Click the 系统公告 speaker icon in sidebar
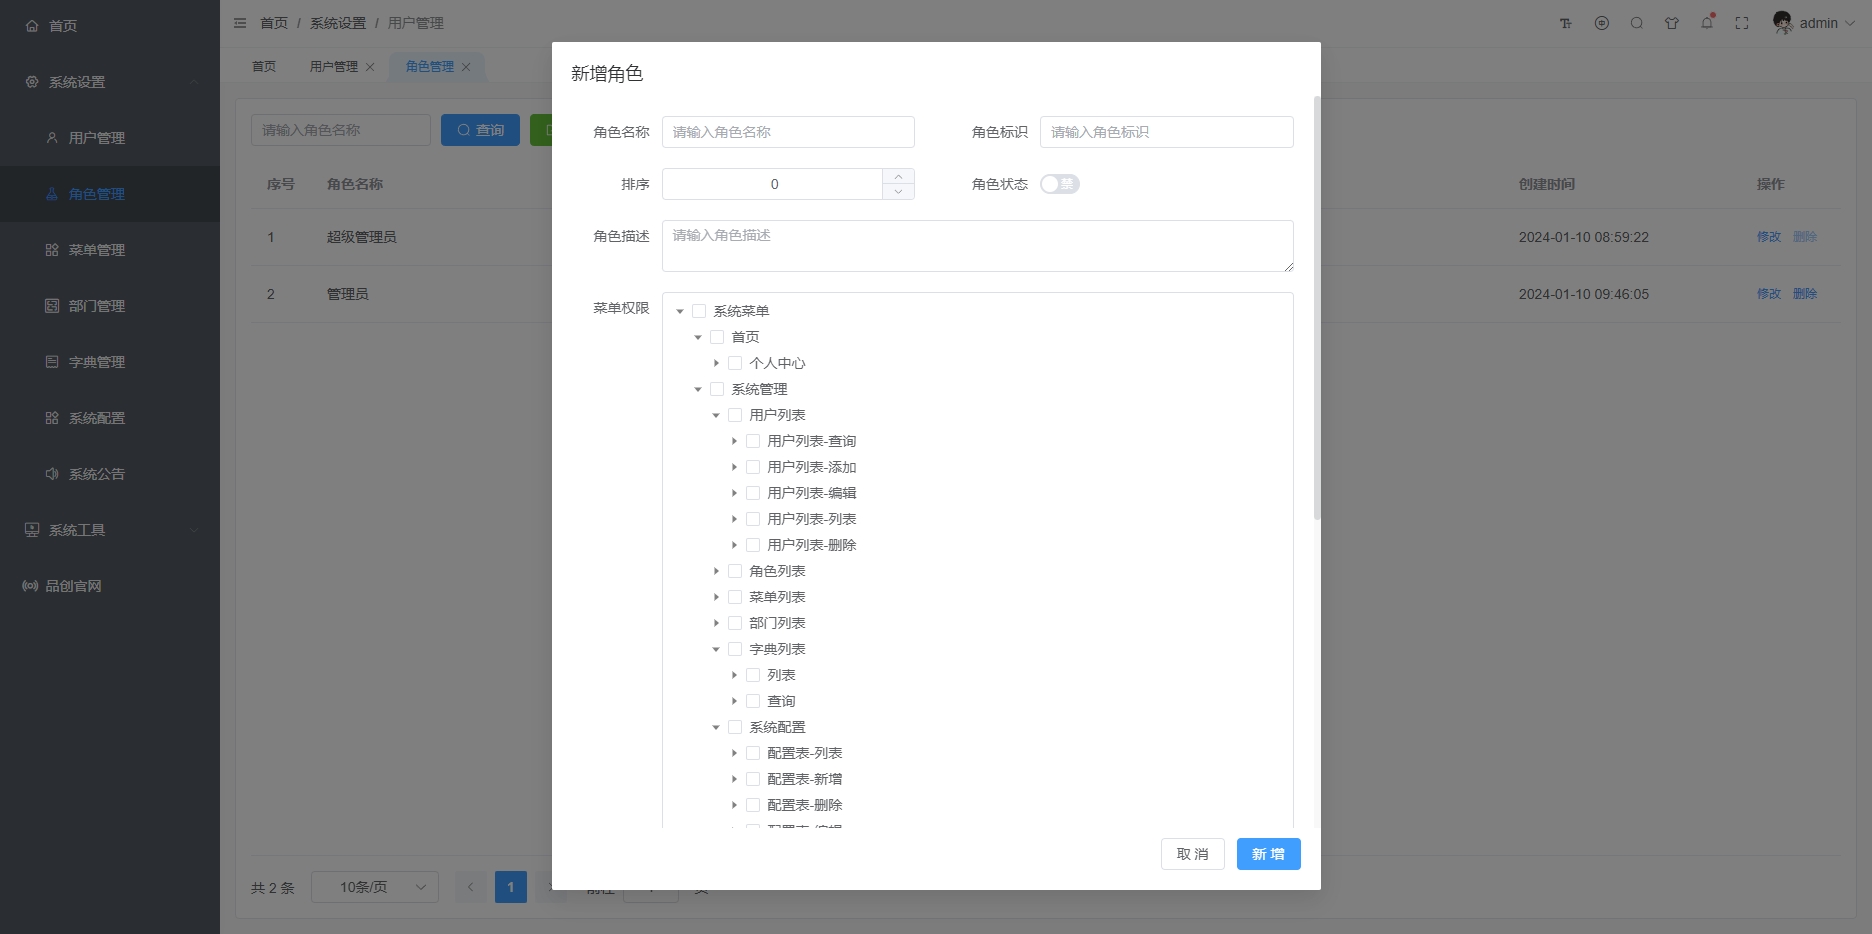 point(52,474)
